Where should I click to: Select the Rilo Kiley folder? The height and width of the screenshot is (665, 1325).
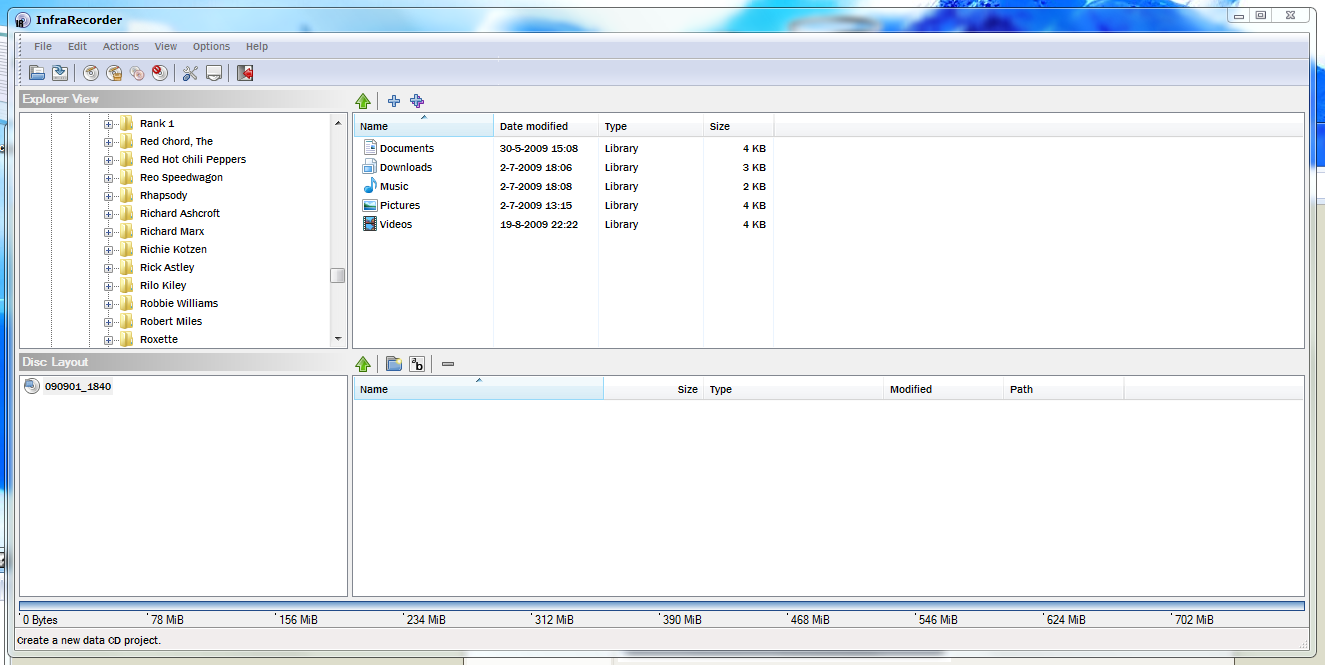[163, 285]
